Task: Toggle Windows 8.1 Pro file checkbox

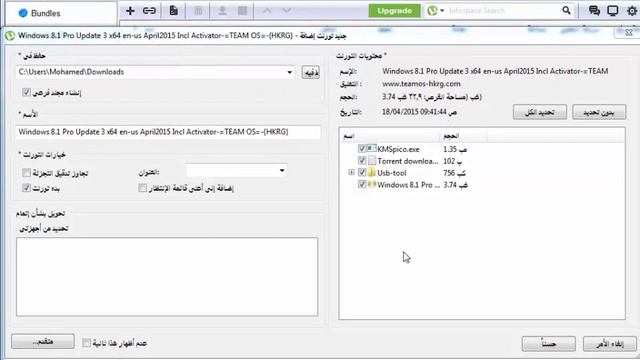Action: coord(362,184)
